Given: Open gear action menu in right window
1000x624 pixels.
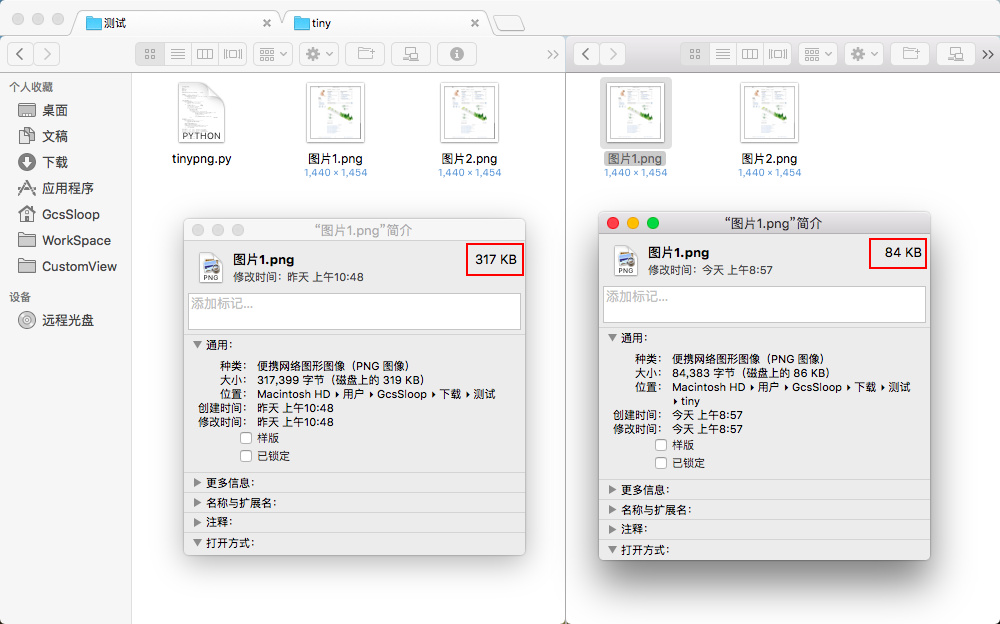Looking at the screenshot, I should 864,54.
